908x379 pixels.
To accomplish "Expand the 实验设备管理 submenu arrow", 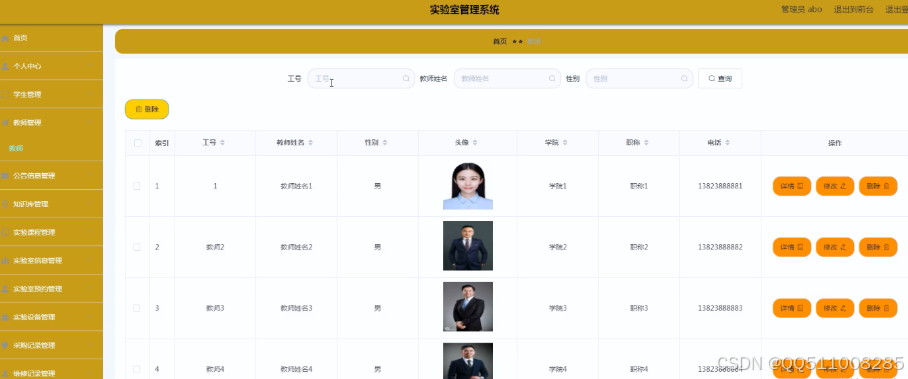I will click(x=91, y=317).
